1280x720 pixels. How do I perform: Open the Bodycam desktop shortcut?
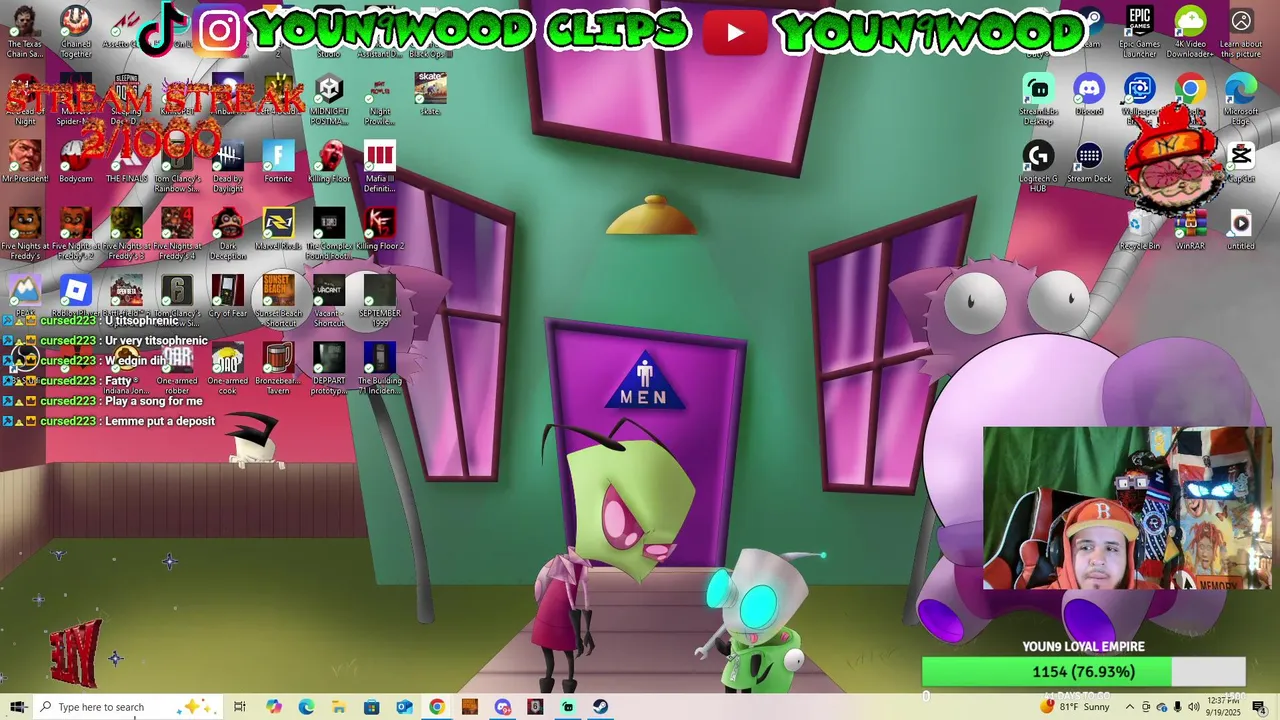(x=76, y=162)
